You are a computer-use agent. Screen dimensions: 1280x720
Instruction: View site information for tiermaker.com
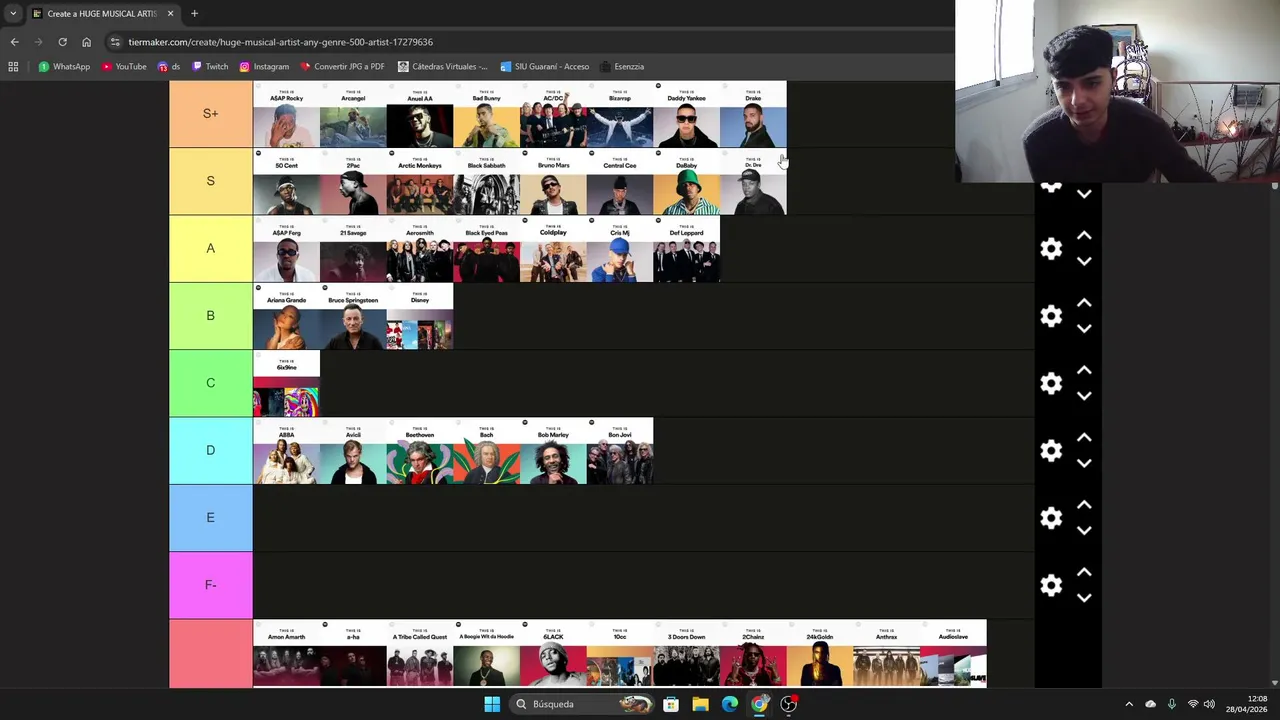point(115,42)
